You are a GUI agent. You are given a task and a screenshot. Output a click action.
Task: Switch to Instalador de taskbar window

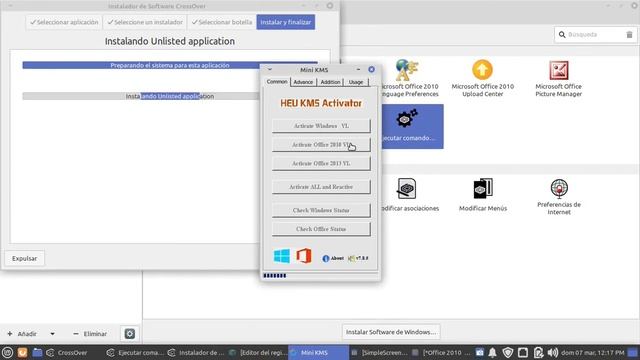tap(196, 353)
